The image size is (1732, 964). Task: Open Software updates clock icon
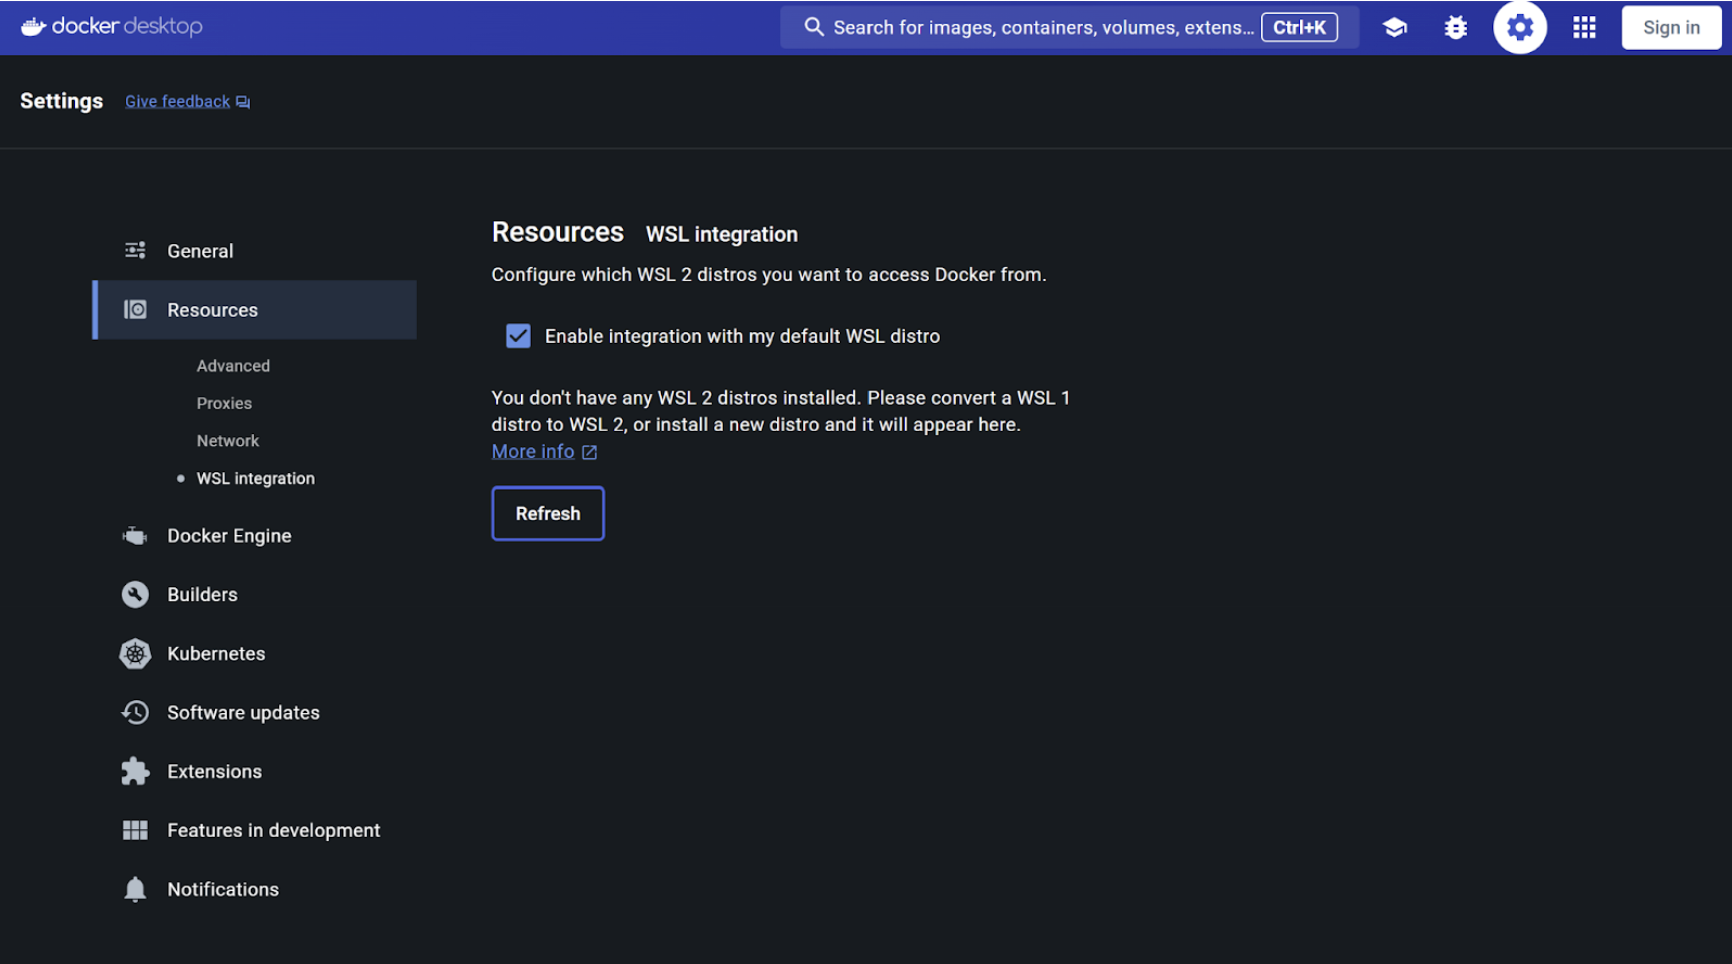135,712
